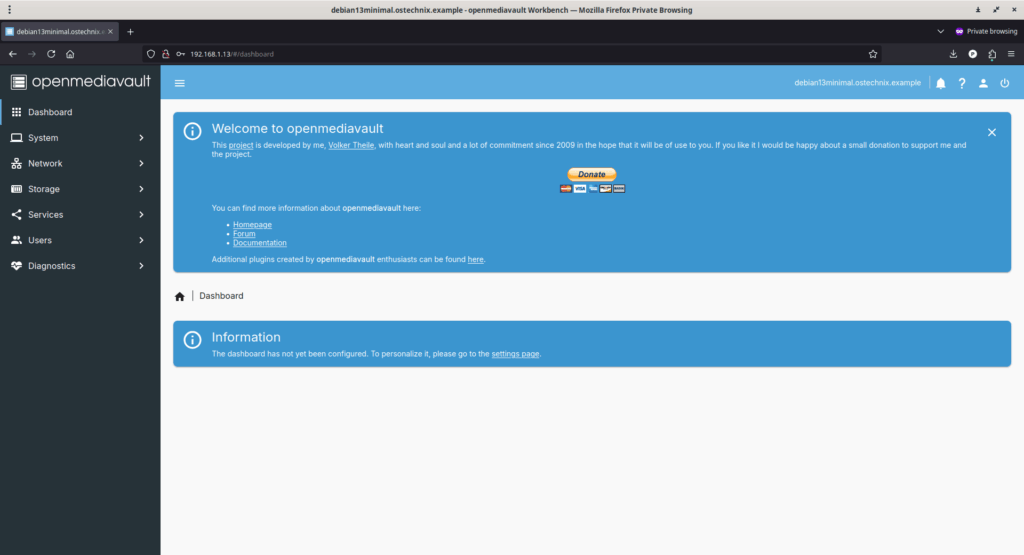
Task: Close the debian13minimal browser tab
Action: pos(110,31)
